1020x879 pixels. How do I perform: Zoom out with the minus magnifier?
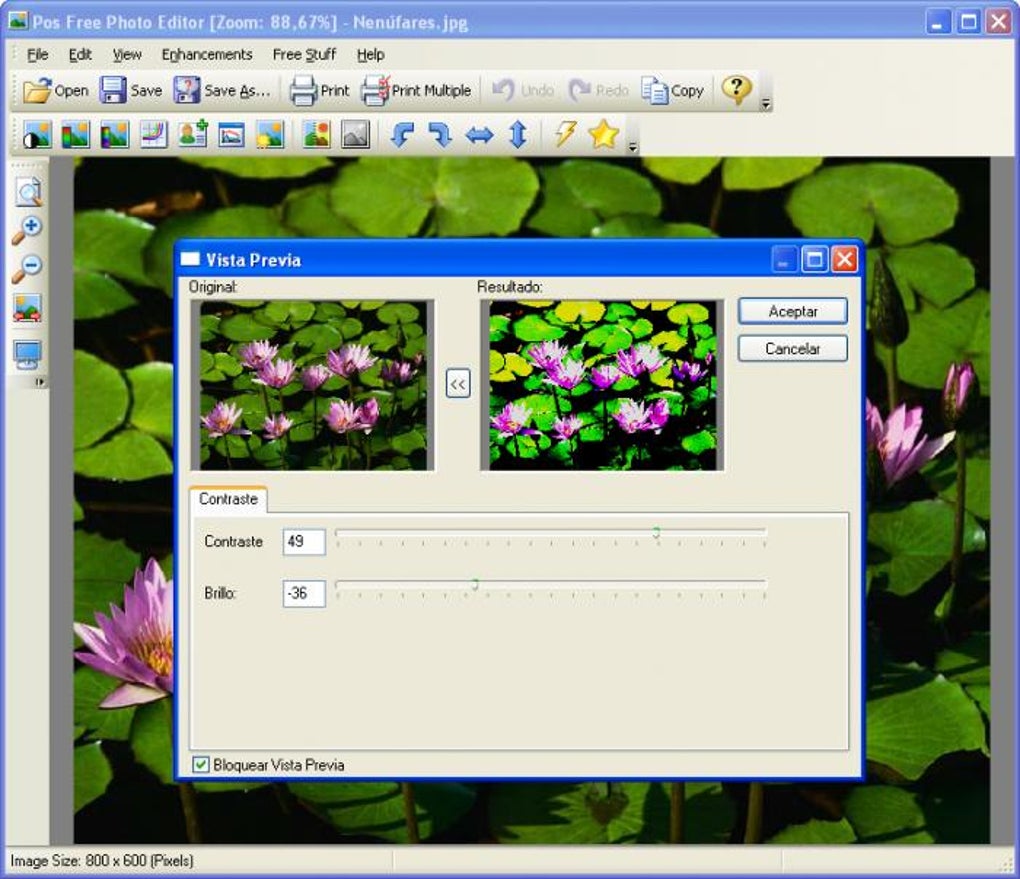click(27, 269)
